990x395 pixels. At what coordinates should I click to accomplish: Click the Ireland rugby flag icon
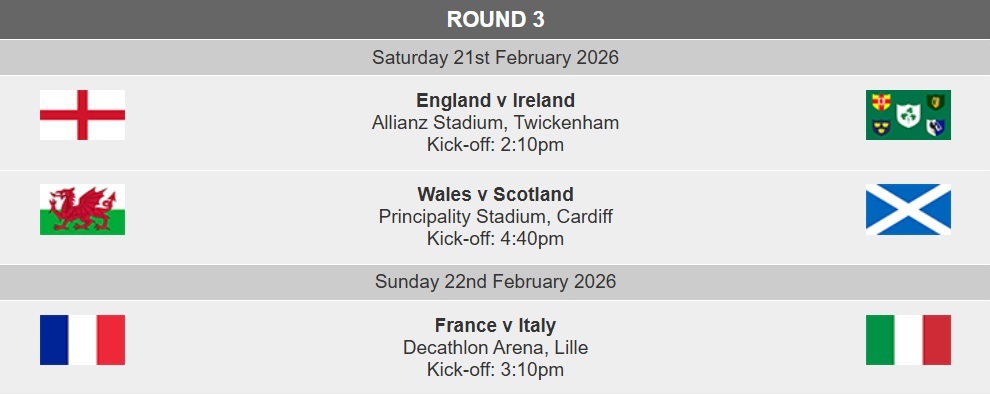pyautogui.click(x=908, y=115)
